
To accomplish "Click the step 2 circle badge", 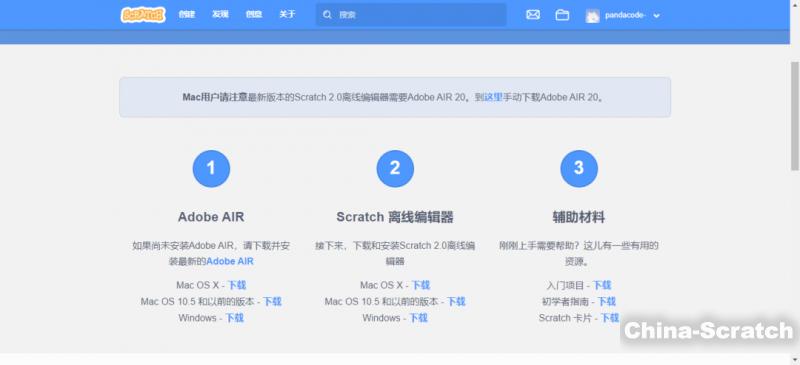I will [395, 168].
